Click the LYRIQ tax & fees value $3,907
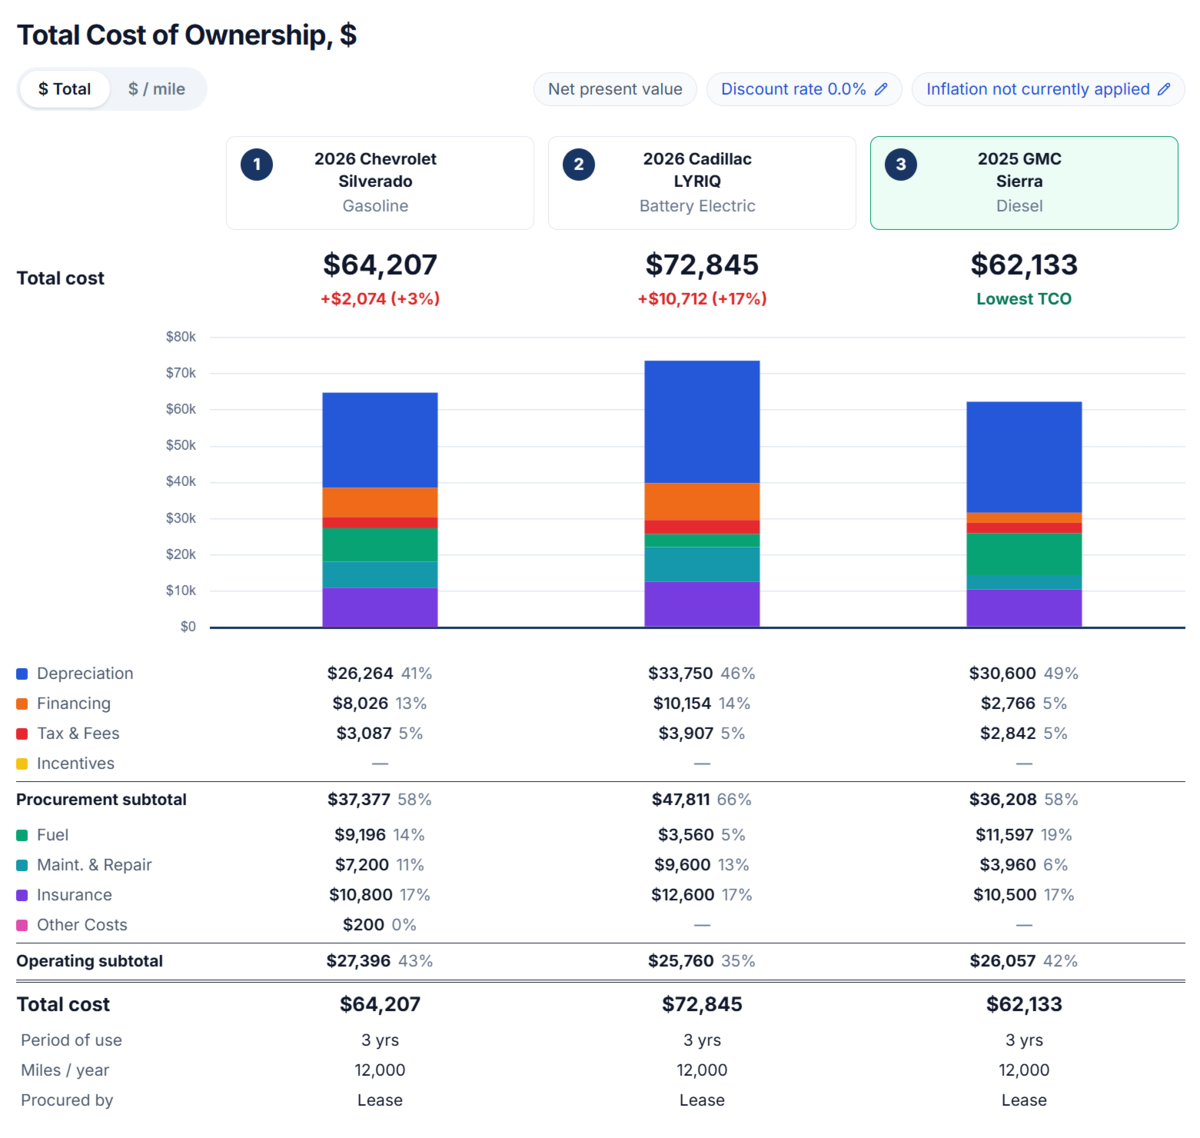 click(686, 734)
